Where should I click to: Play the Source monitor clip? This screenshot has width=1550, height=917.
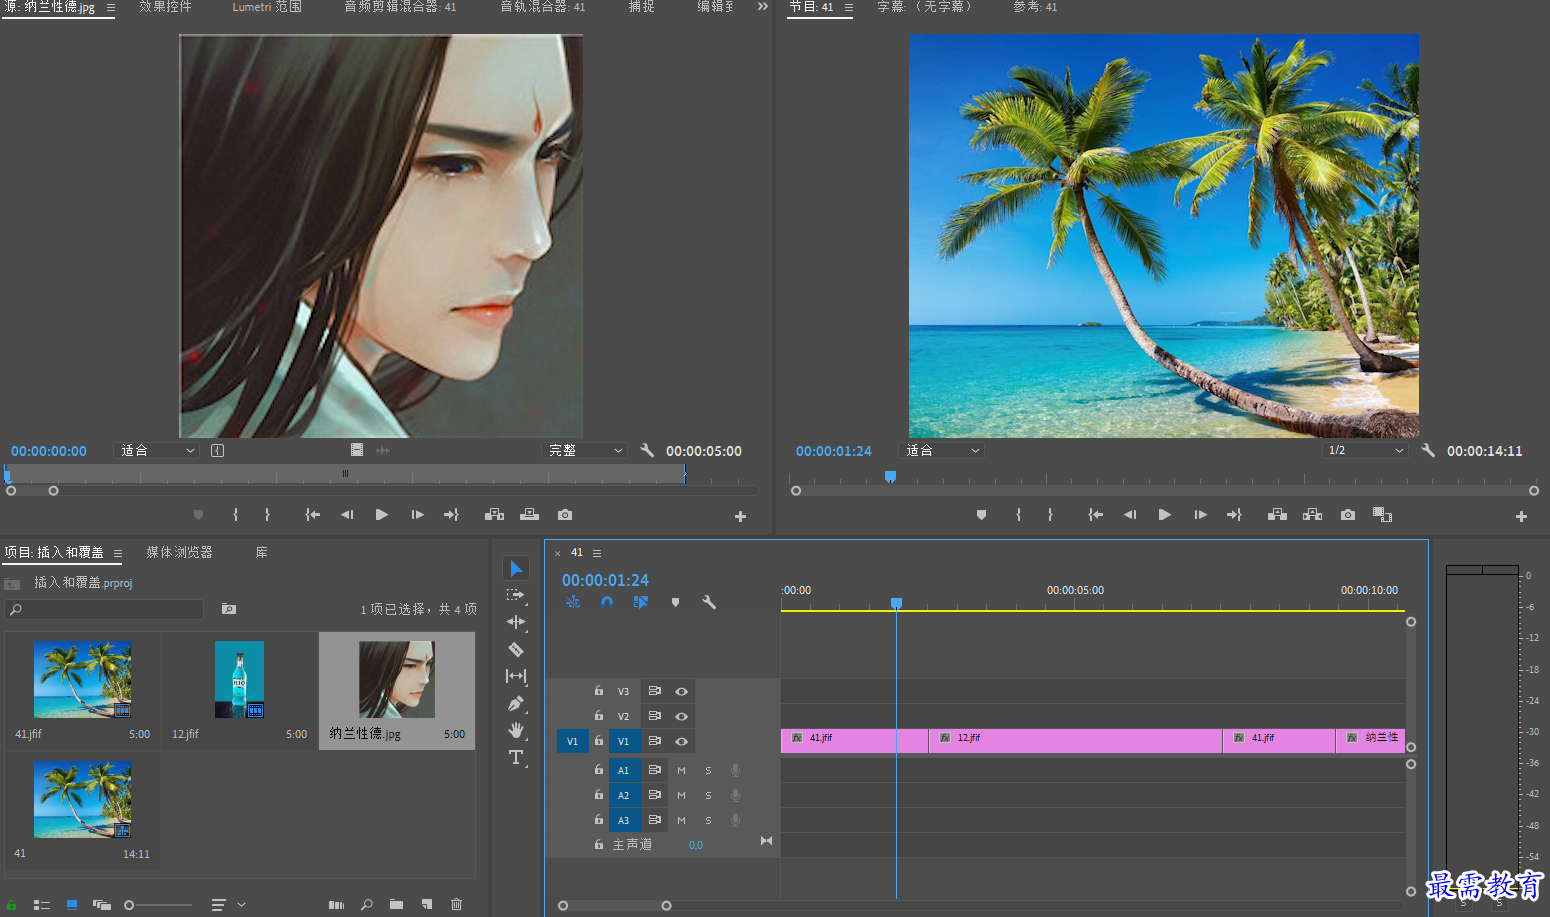(x=381, y=514)
